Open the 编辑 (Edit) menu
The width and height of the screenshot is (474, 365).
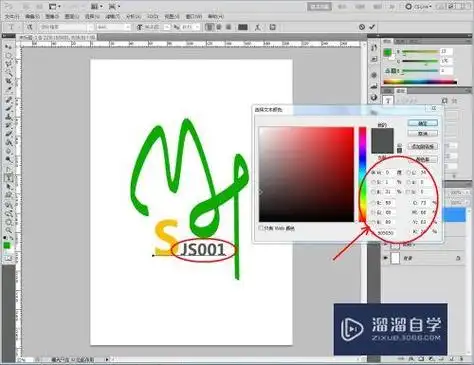click(x=32, y=16)
